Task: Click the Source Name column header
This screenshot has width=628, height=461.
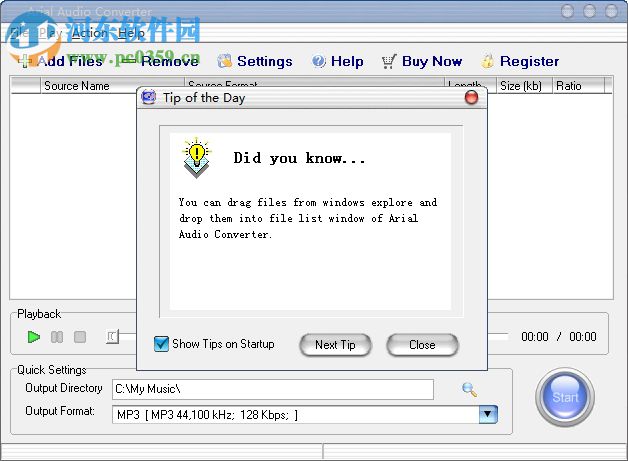Action: 112,86
